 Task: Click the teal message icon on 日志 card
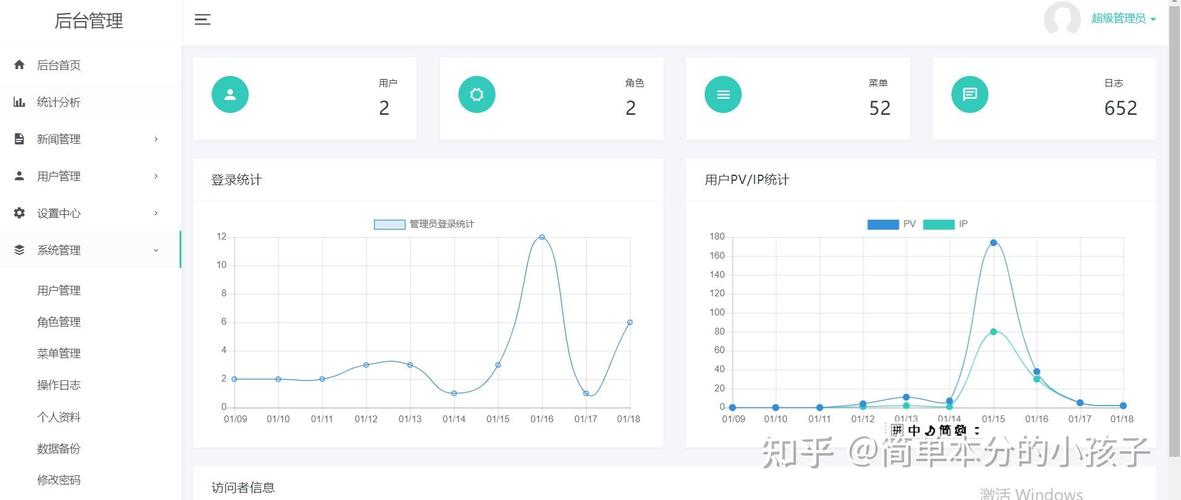(x=969, y=95)
